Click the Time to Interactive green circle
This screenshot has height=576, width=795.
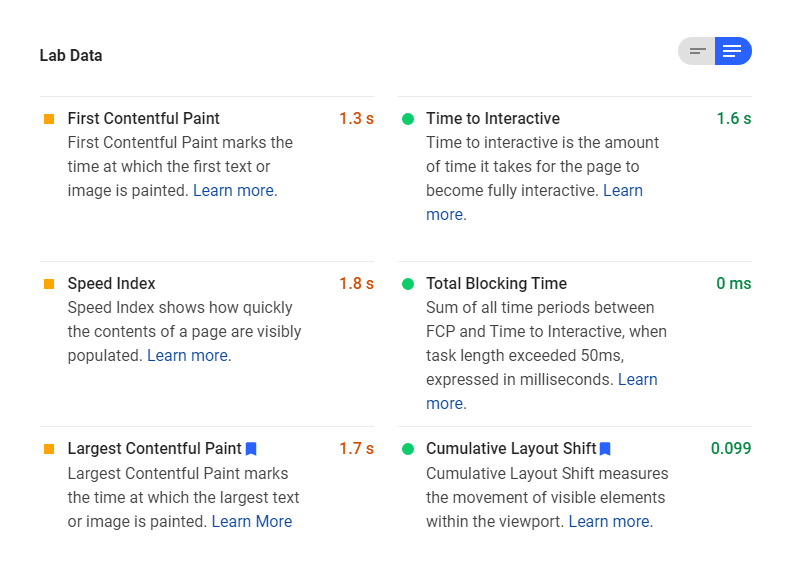pyautogui.click(x=408, y=119)
